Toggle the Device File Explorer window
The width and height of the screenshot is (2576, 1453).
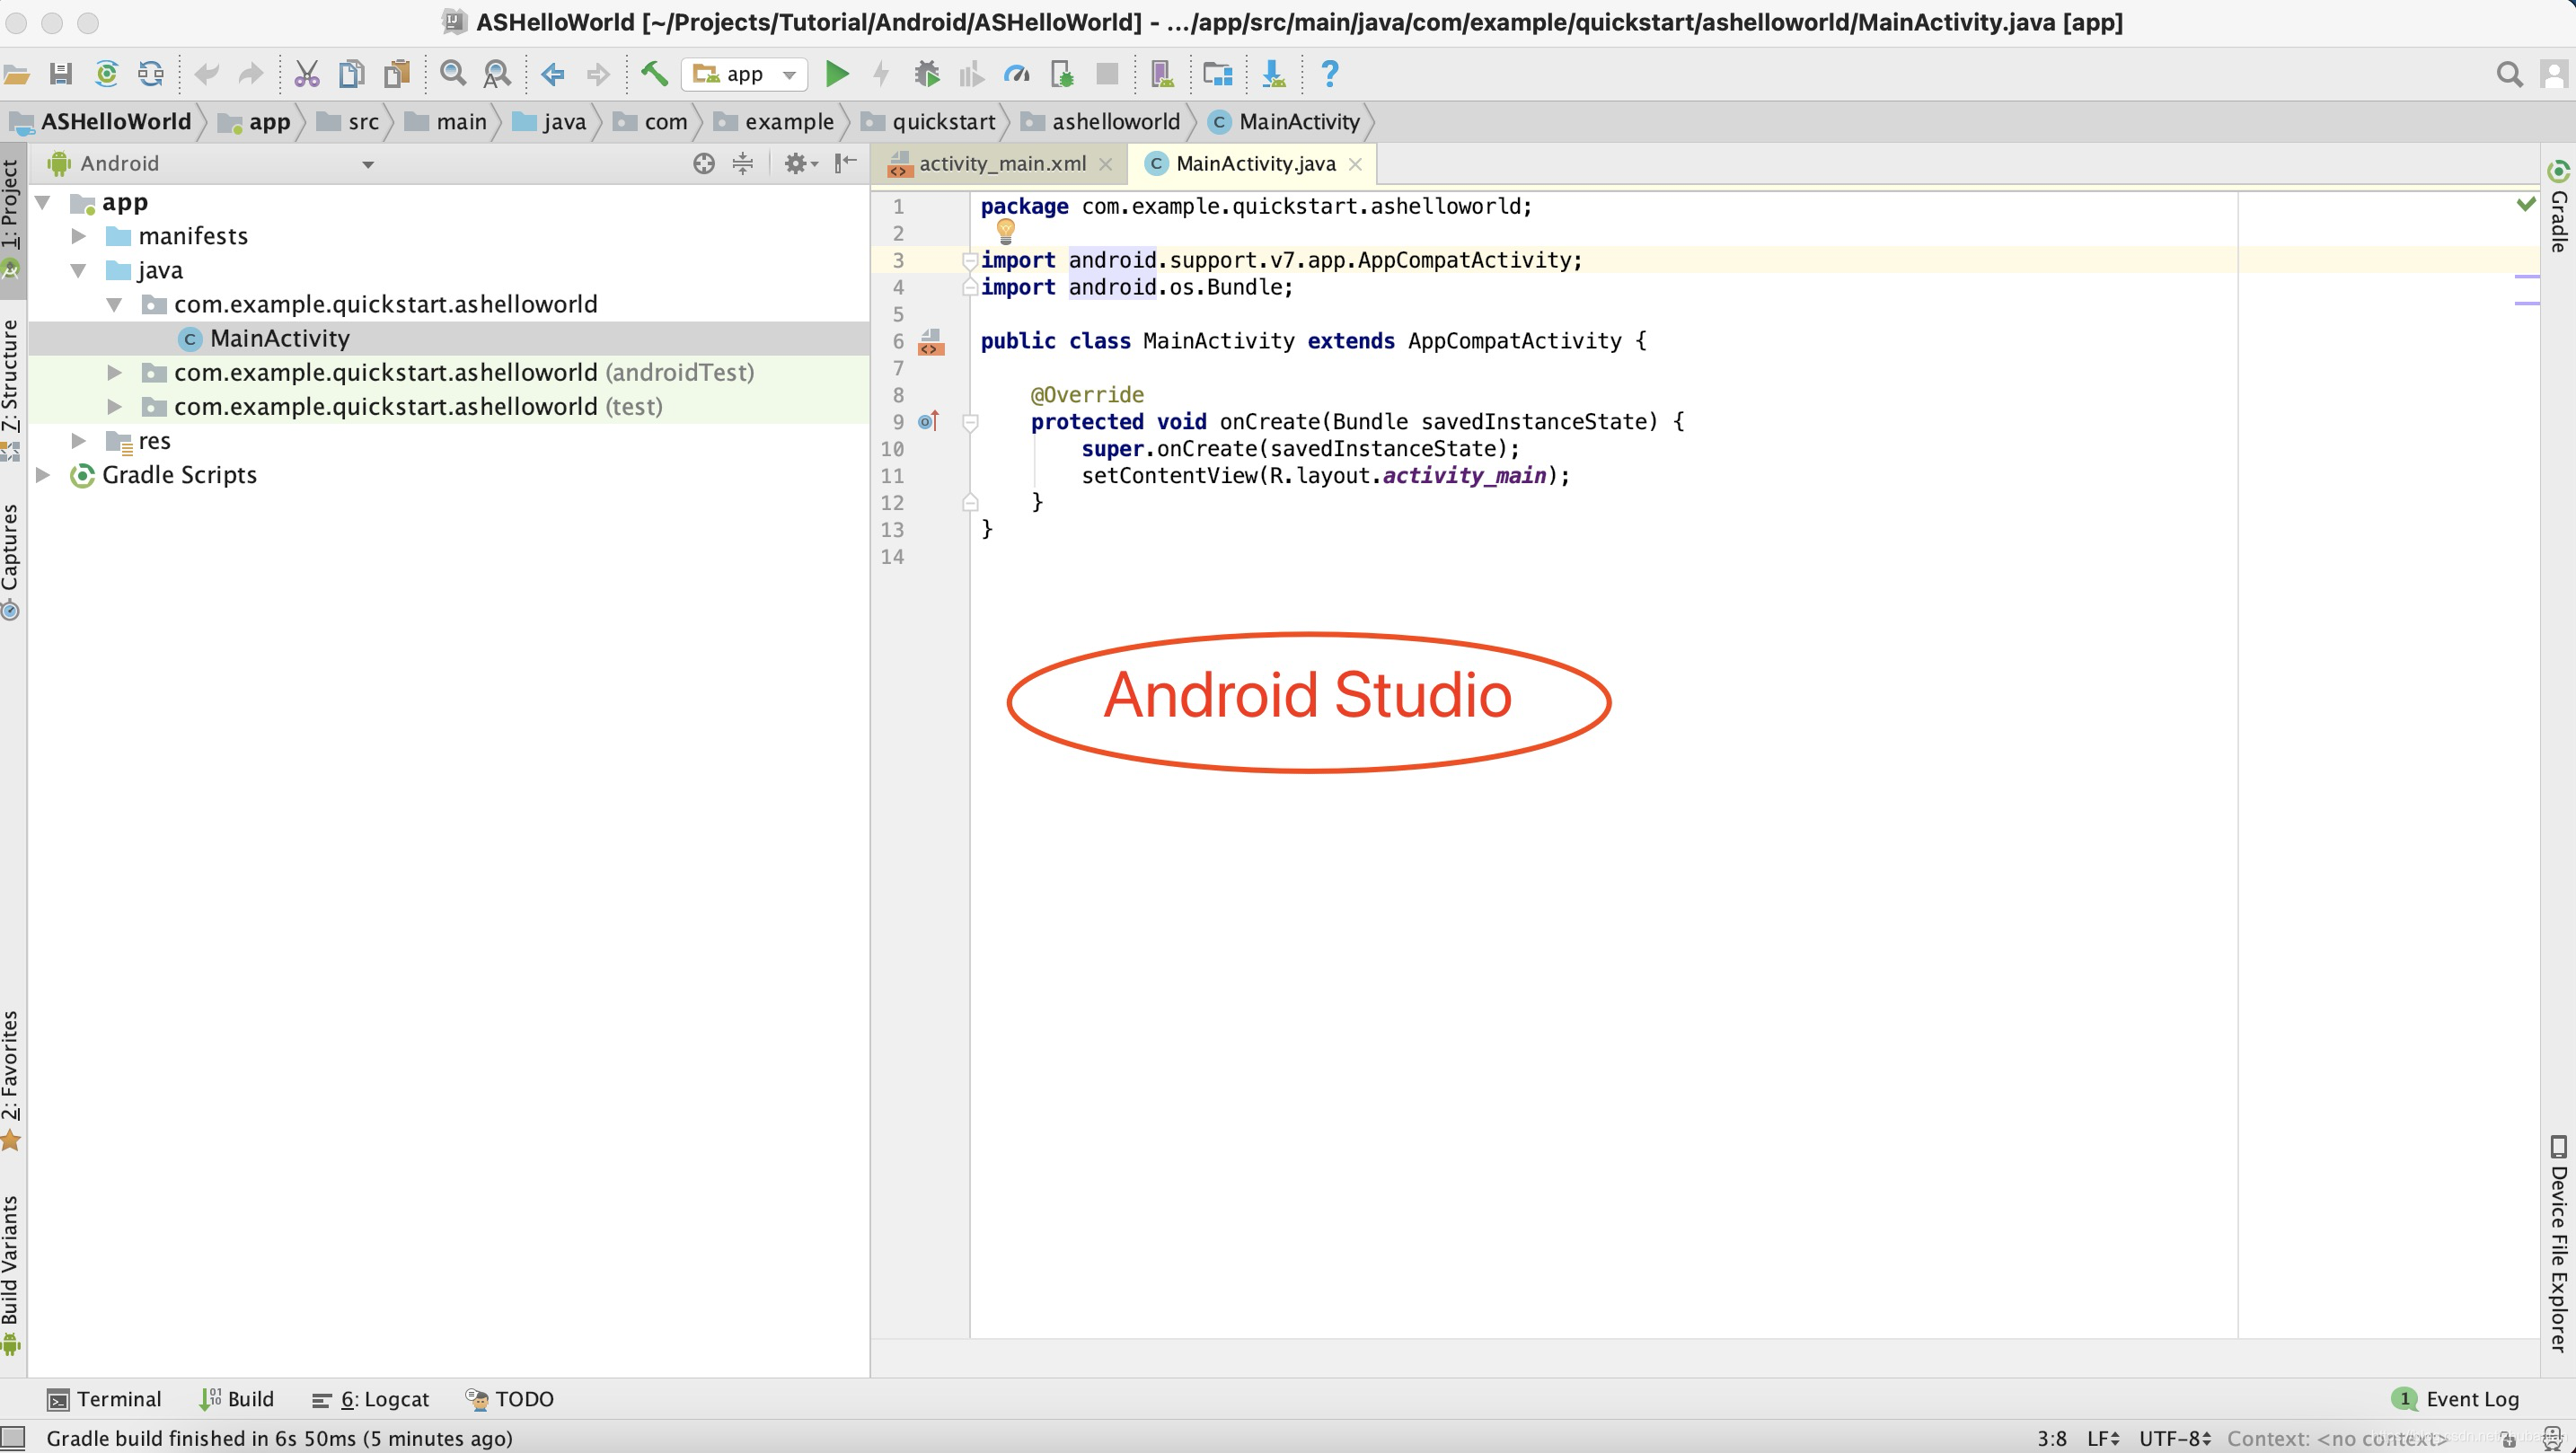point(2559,1243)
